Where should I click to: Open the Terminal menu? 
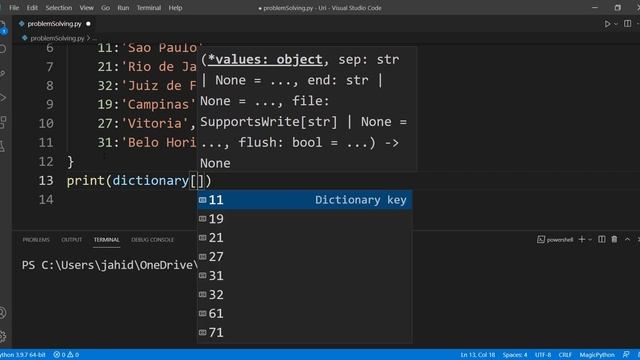(149, 8)
